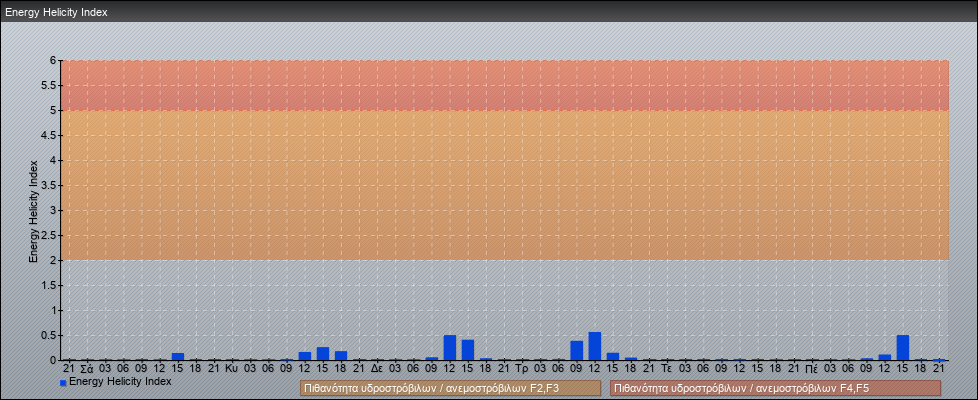Click the blue Energy Helicity Index legend square
Screen dimensions: 978x400
(x=63, y=383)
